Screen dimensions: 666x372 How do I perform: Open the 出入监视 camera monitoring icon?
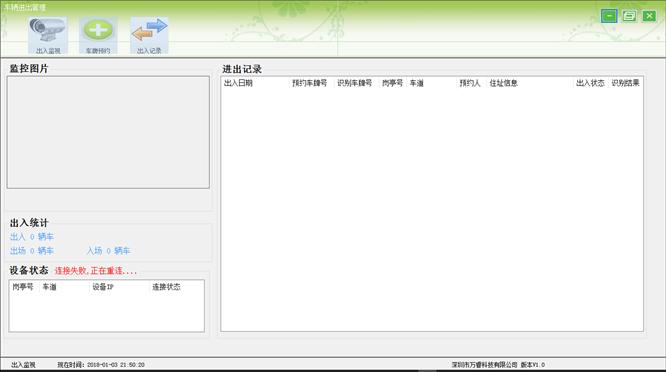[48, 36]
